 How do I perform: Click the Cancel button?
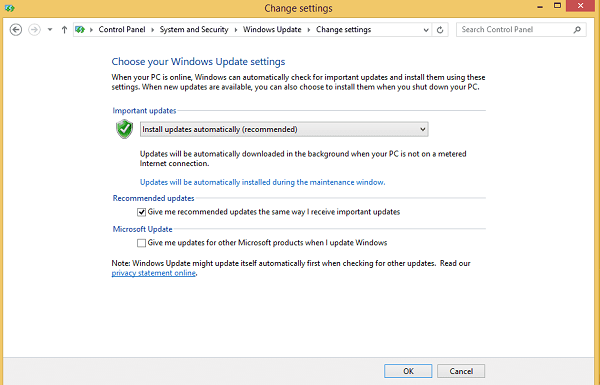[461, 371]
